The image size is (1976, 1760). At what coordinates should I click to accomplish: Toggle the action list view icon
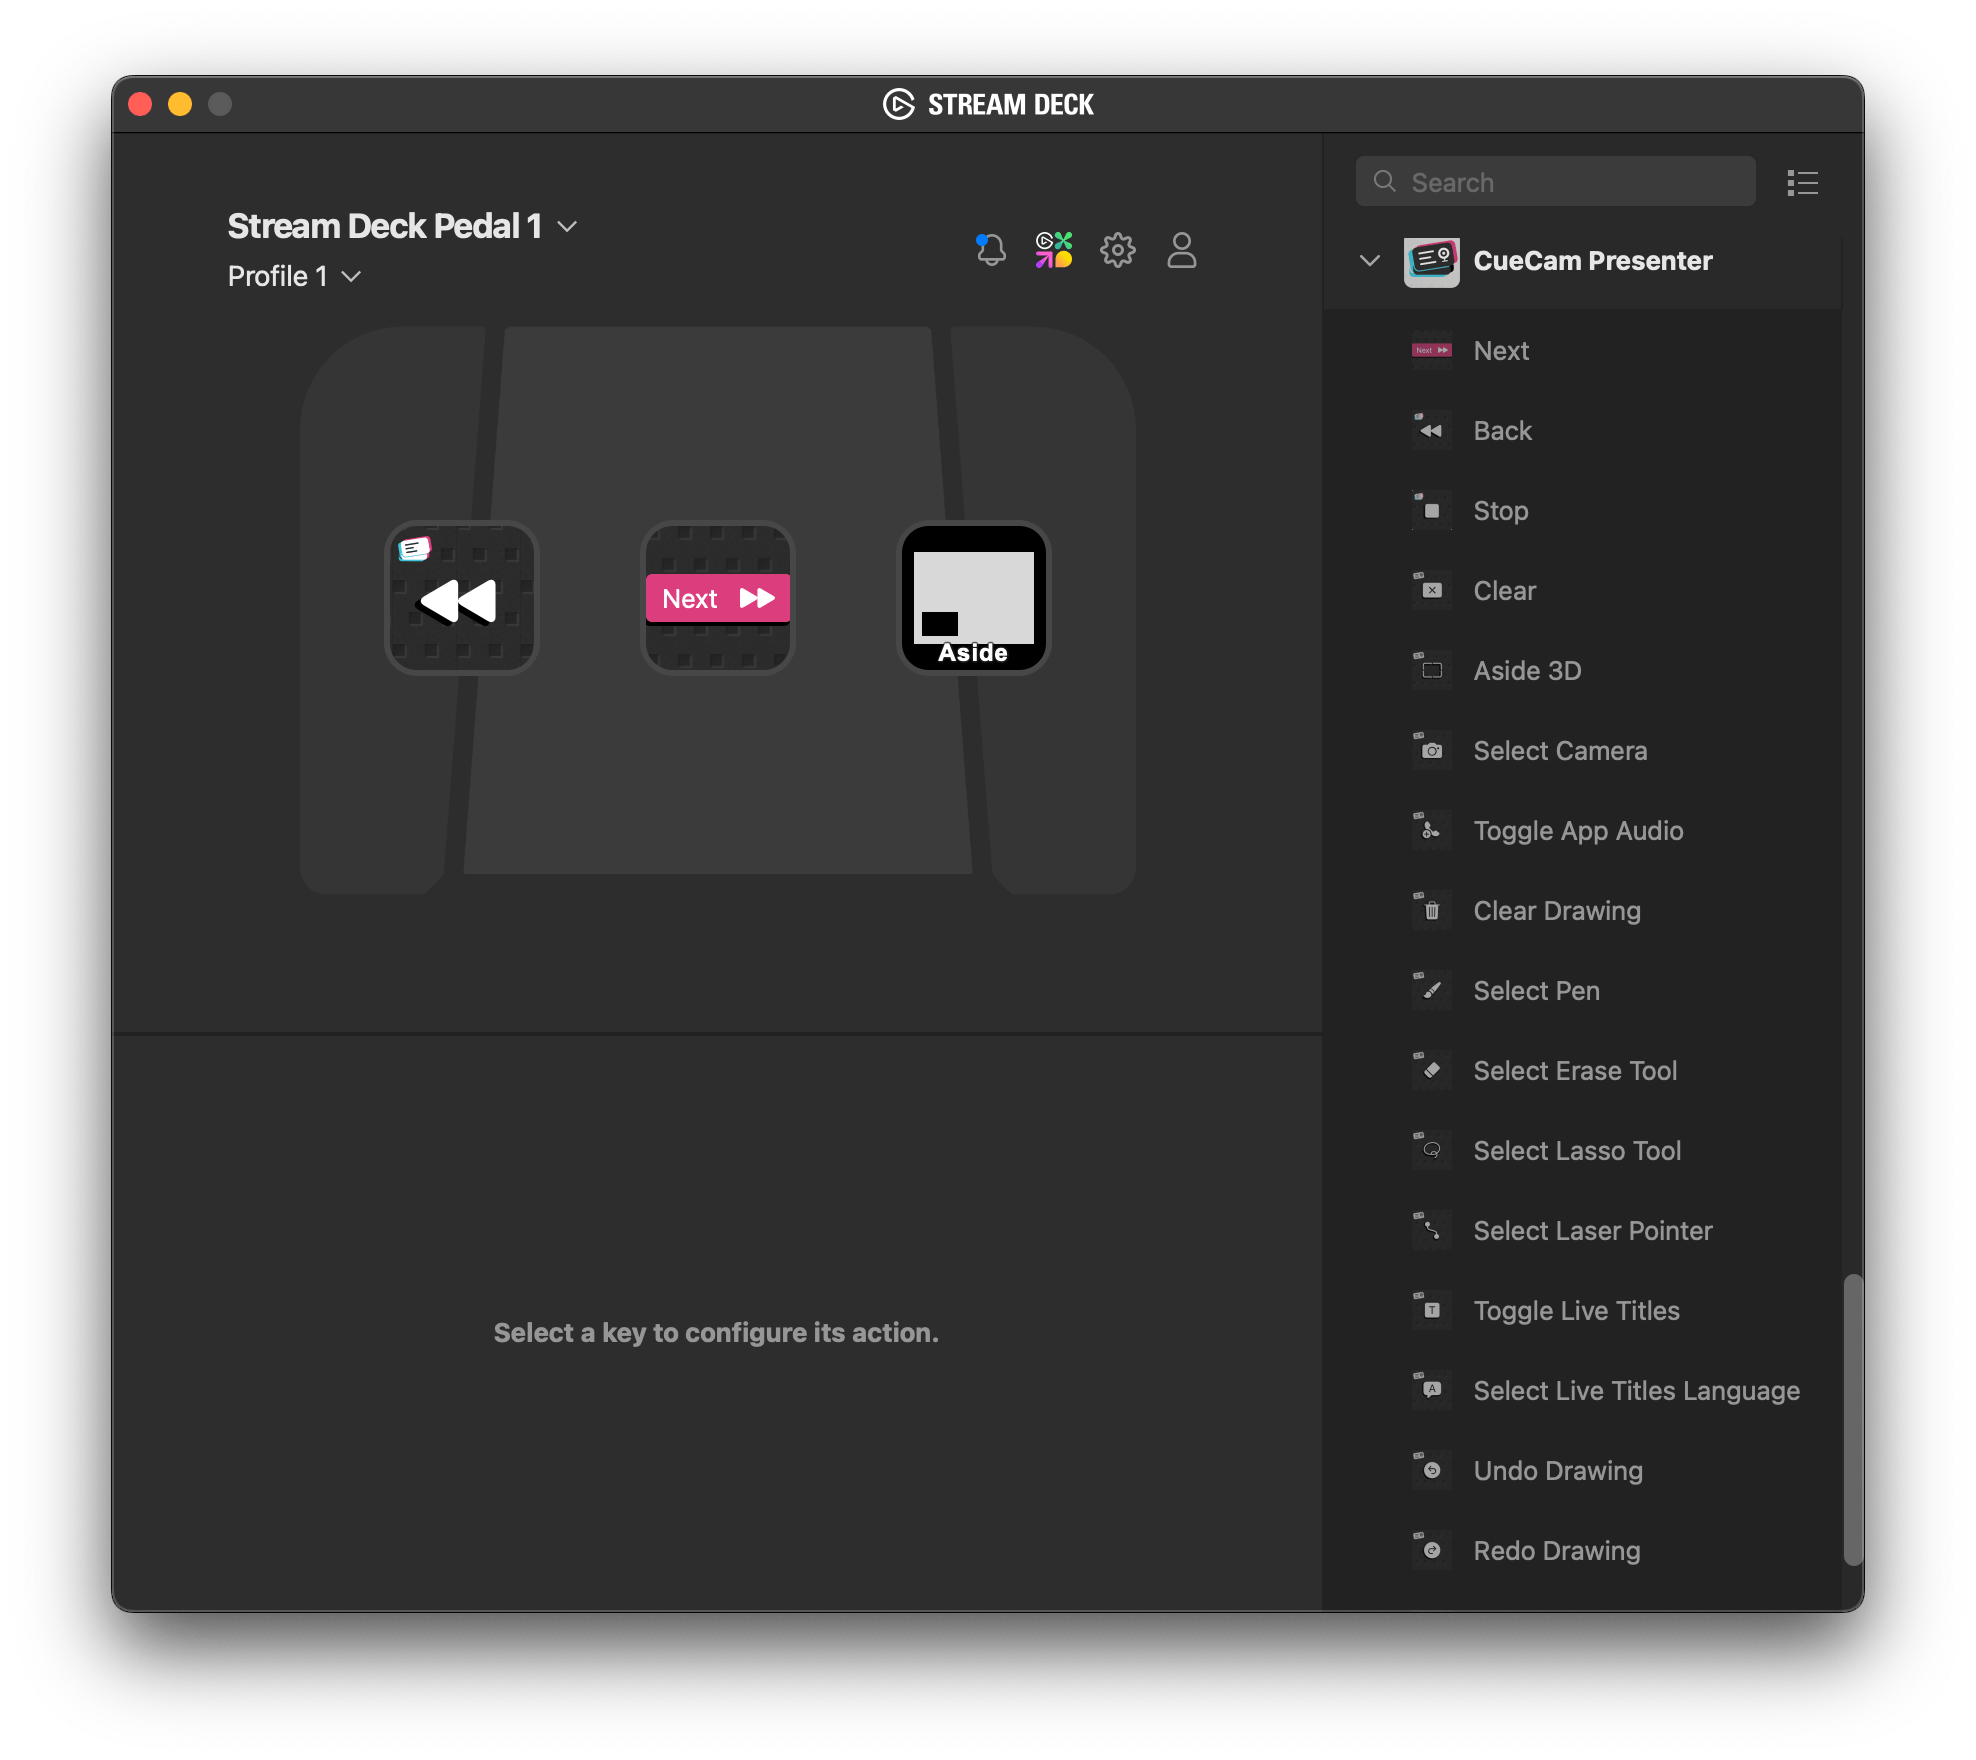(1803, 182)
